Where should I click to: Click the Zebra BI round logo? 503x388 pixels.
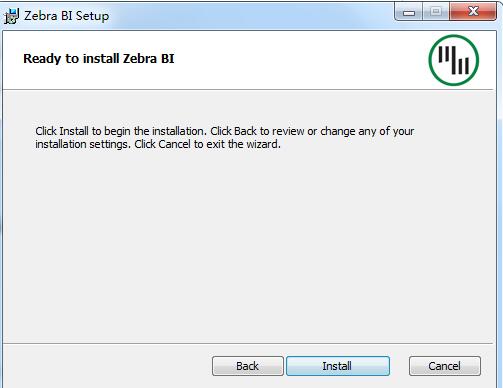pos(454,60)
